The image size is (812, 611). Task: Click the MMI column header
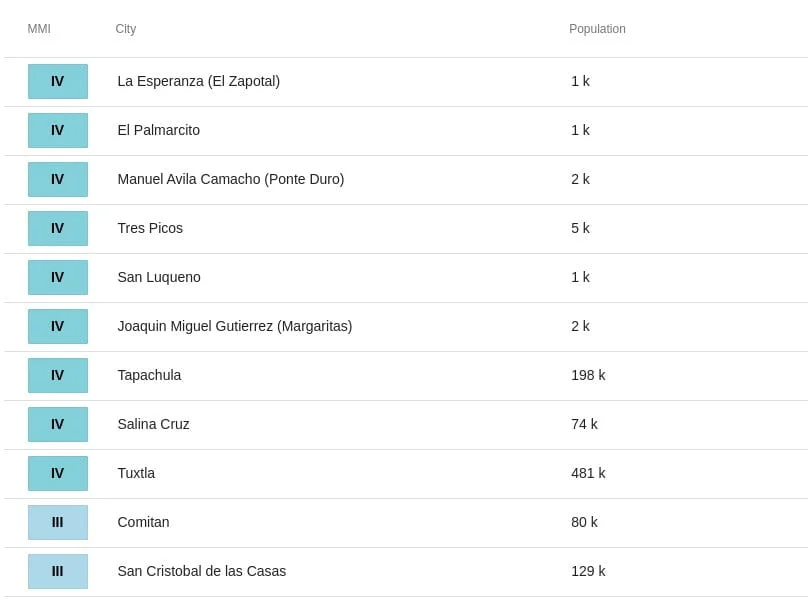coord(39,29)
